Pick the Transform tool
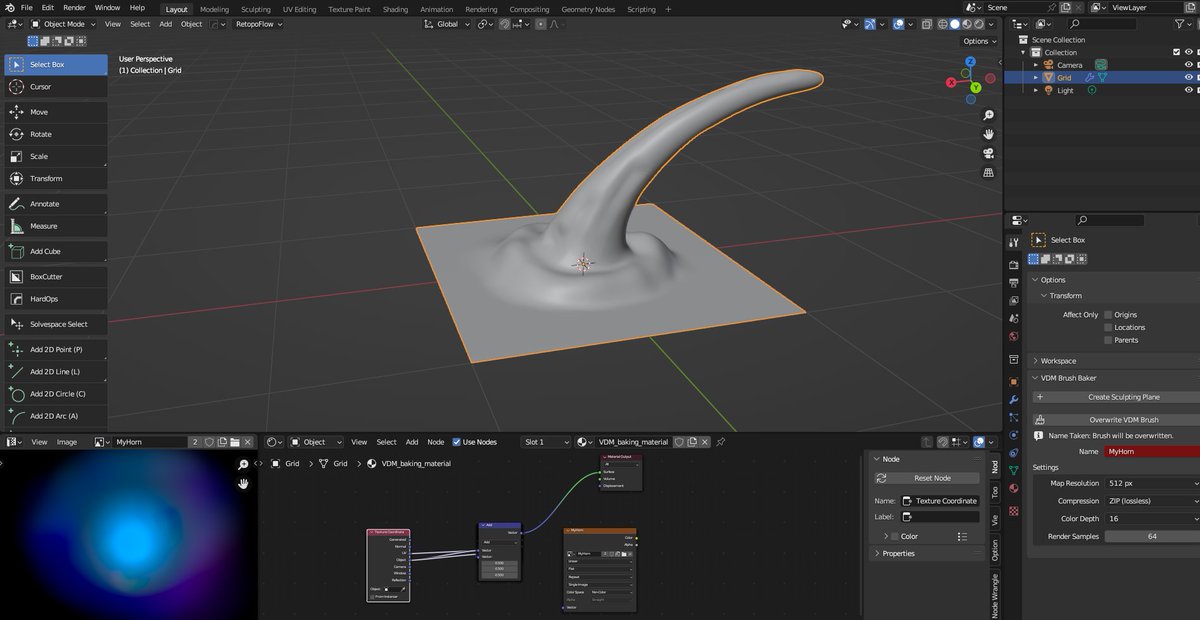 click(55, 178)
